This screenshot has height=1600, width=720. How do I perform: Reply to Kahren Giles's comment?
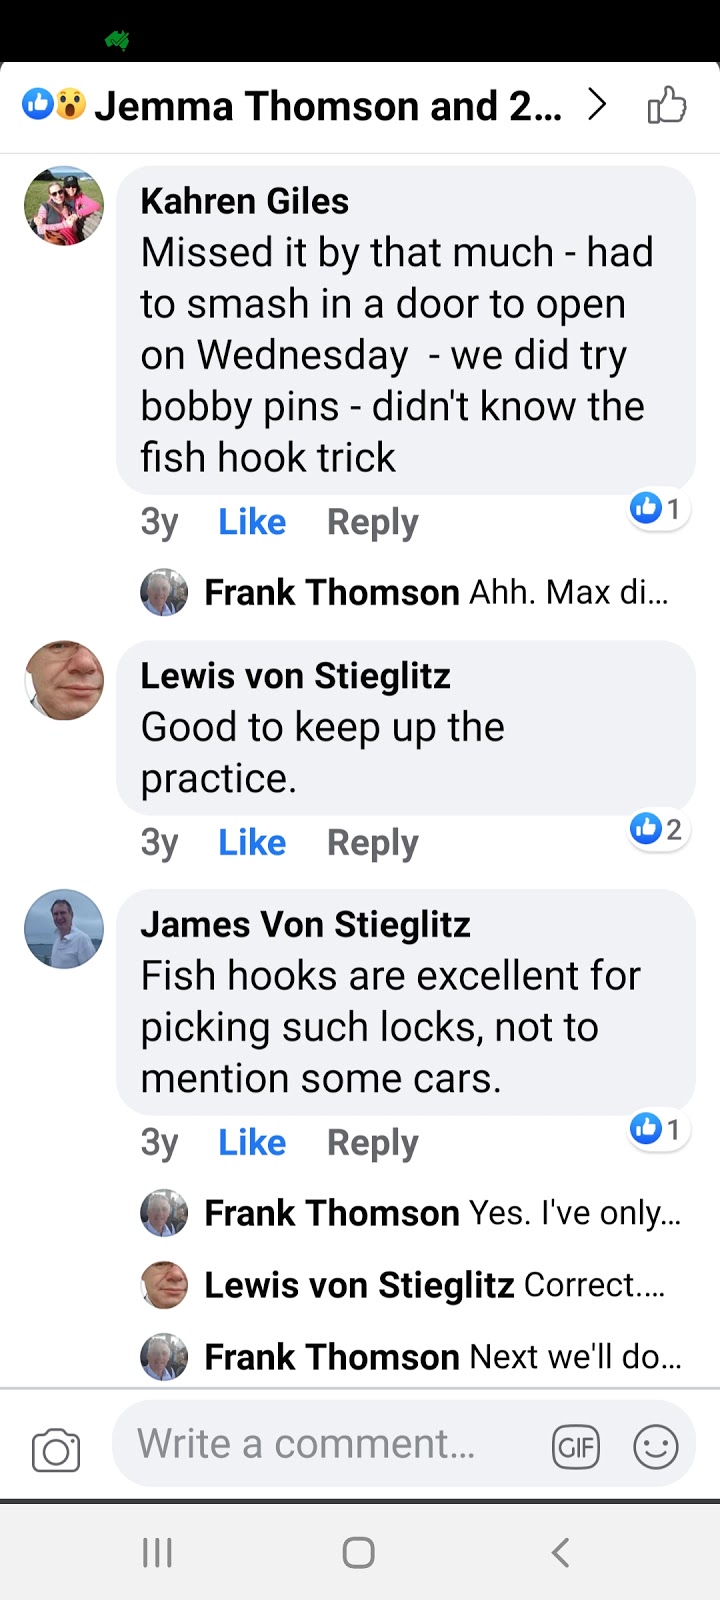[x=373, y=522]
